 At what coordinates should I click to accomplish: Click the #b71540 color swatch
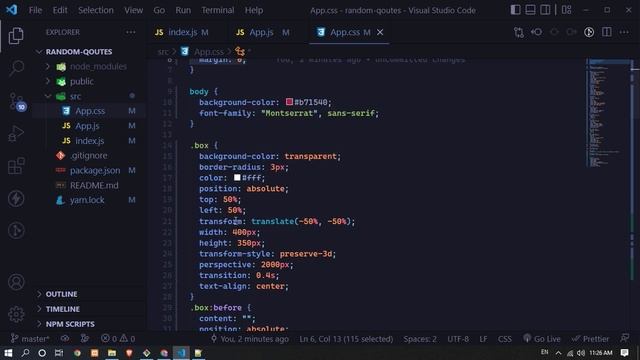point(289,102)
